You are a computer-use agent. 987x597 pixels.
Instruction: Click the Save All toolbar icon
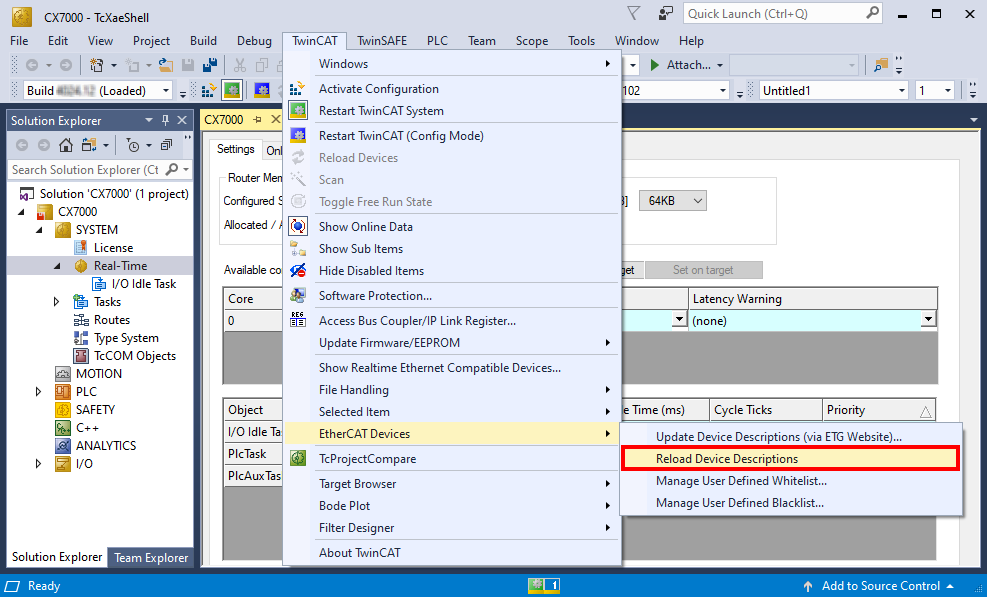coord(210,65)
